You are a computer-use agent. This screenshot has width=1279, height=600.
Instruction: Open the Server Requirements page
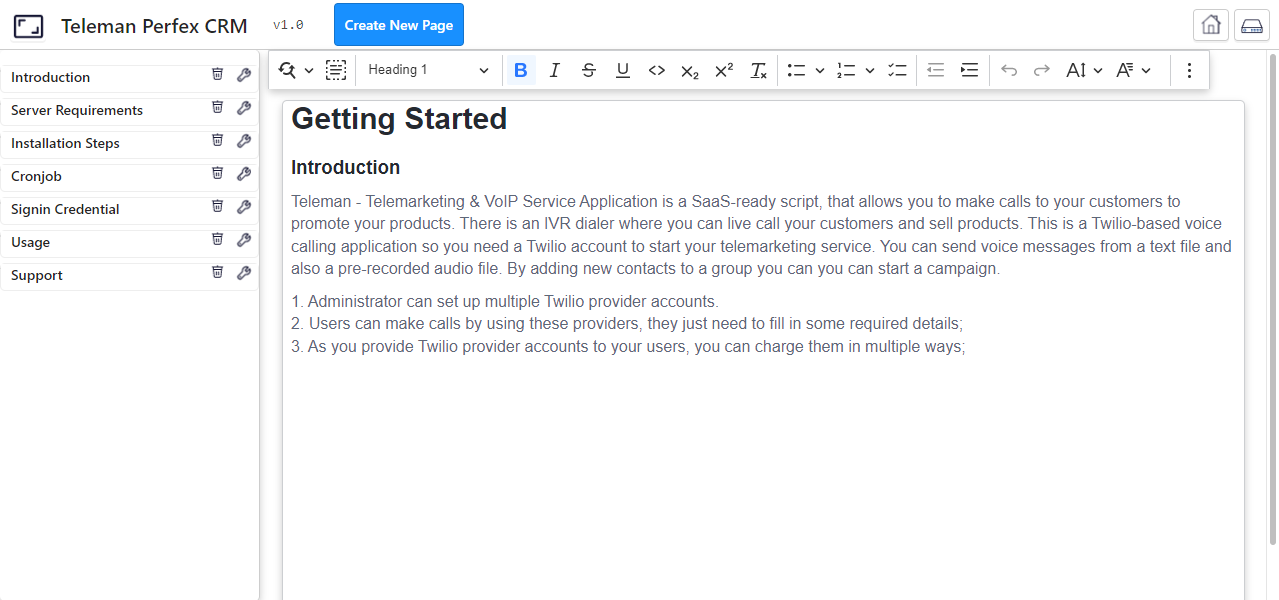tap(77, 110)
